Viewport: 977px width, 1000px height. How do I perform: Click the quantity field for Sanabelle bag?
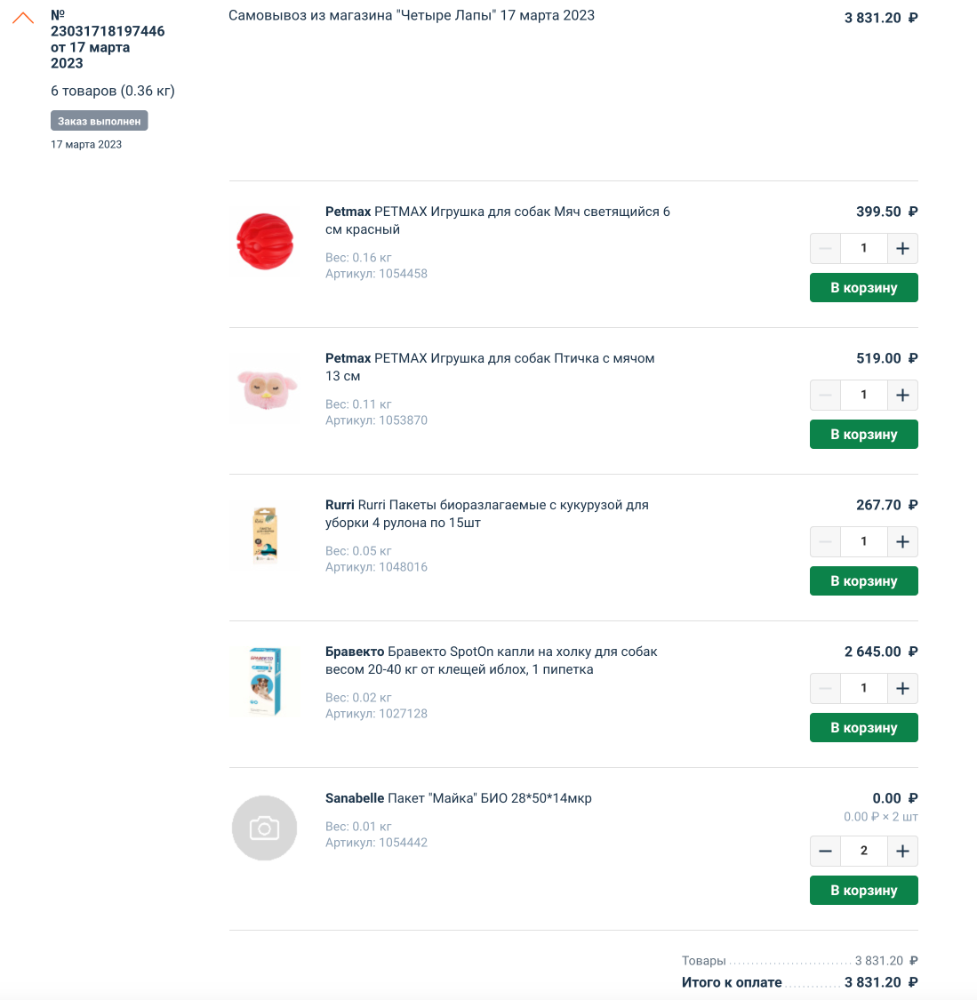(x=864, y=851)
